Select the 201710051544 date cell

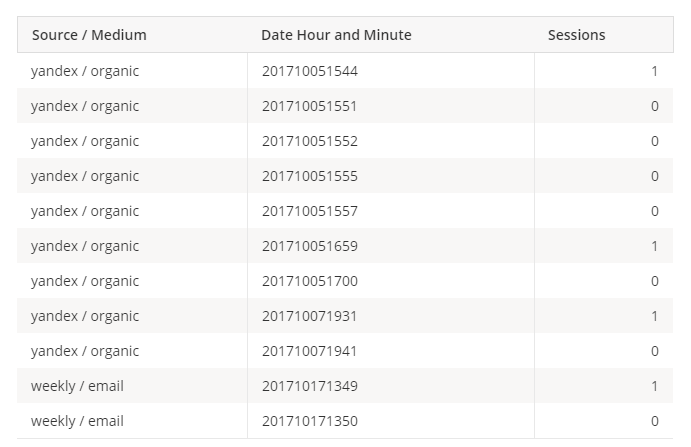pyautogui.click(x=309, y=71)
